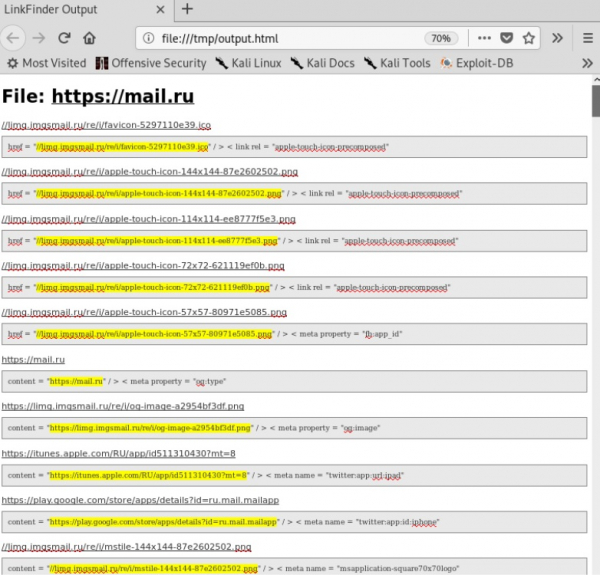Open page actions three-dots menu

pyautogui.click(x=484, y=38)
